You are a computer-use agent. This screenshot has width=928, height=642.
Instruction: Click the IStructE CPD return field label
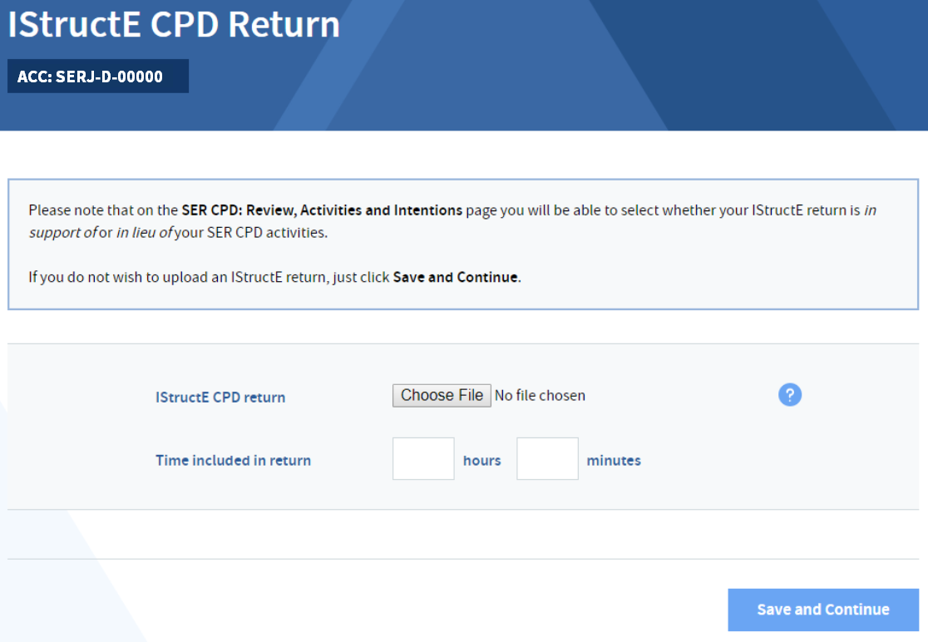click(220, 397)
